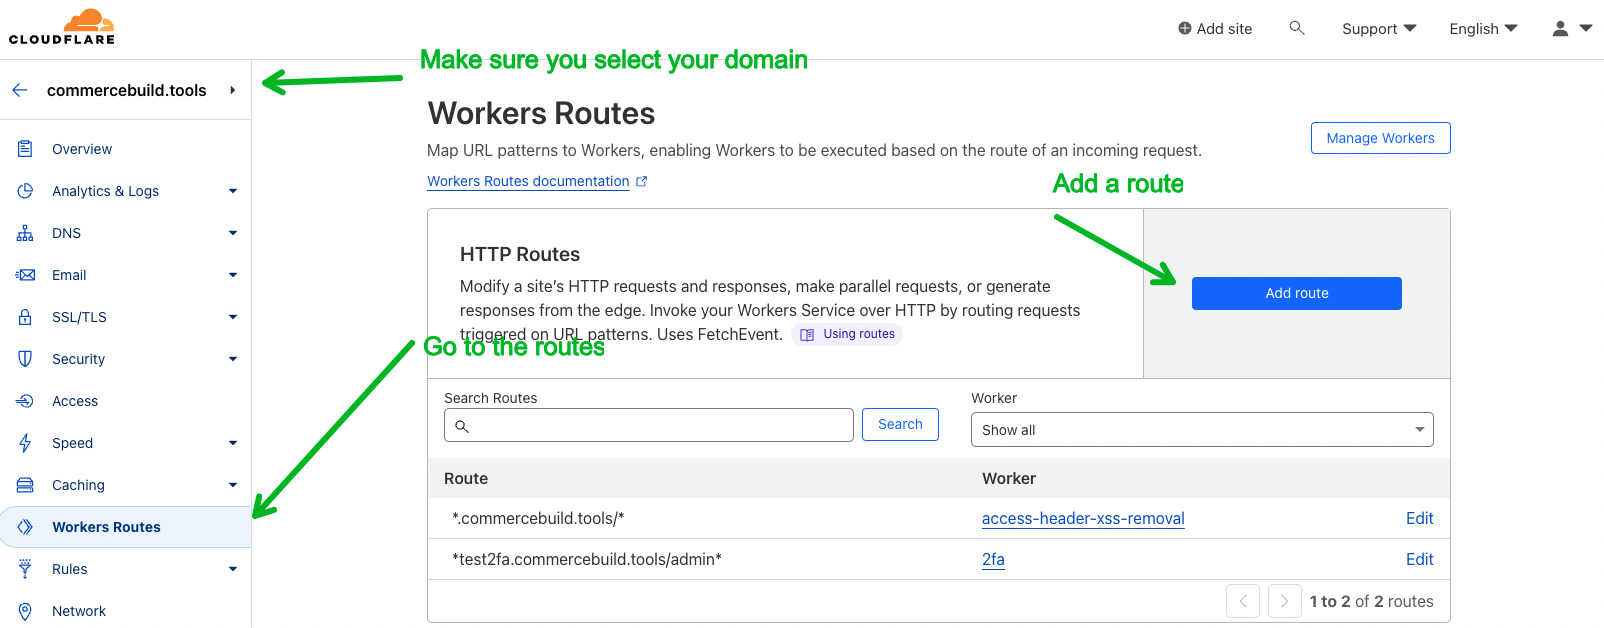Click the Manage Workers button
The height and width of the screenshot is (628, 1604).
coord(1380,138)
